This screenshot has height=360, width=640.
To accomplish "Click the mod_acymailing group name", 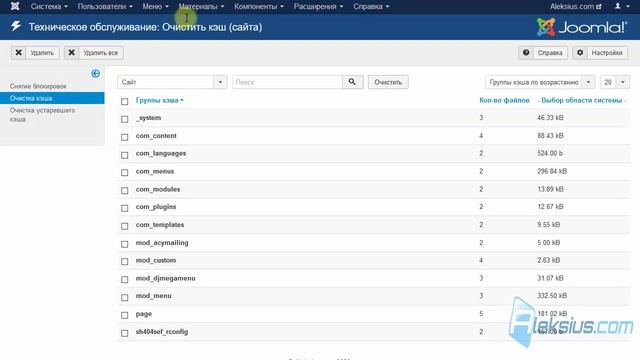I will pyautogui.click(x=162, y=242).
